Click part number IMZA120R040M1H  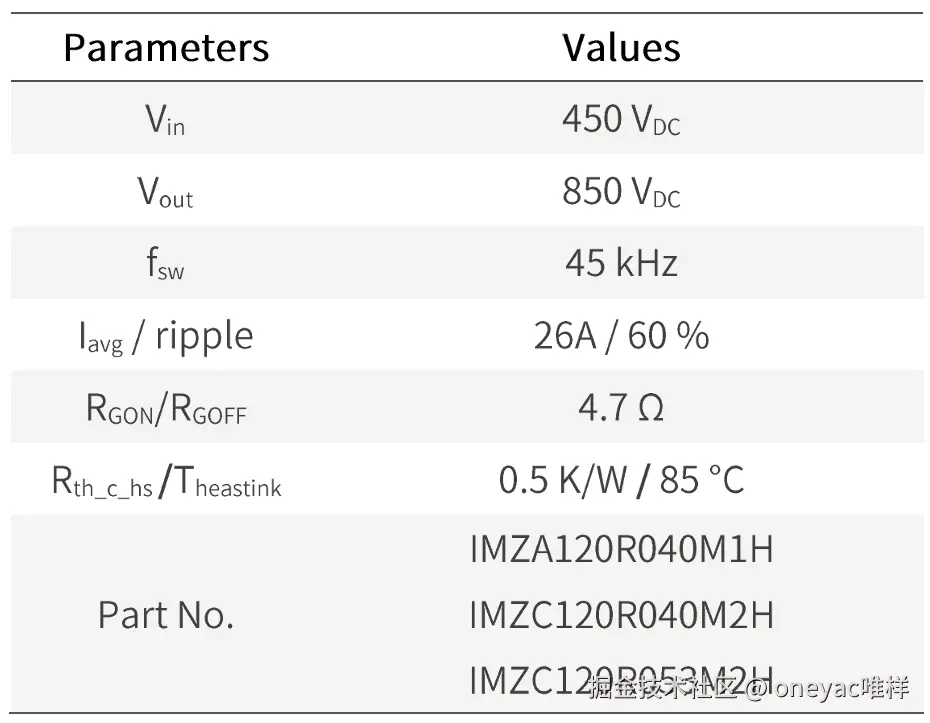[621, 550]
